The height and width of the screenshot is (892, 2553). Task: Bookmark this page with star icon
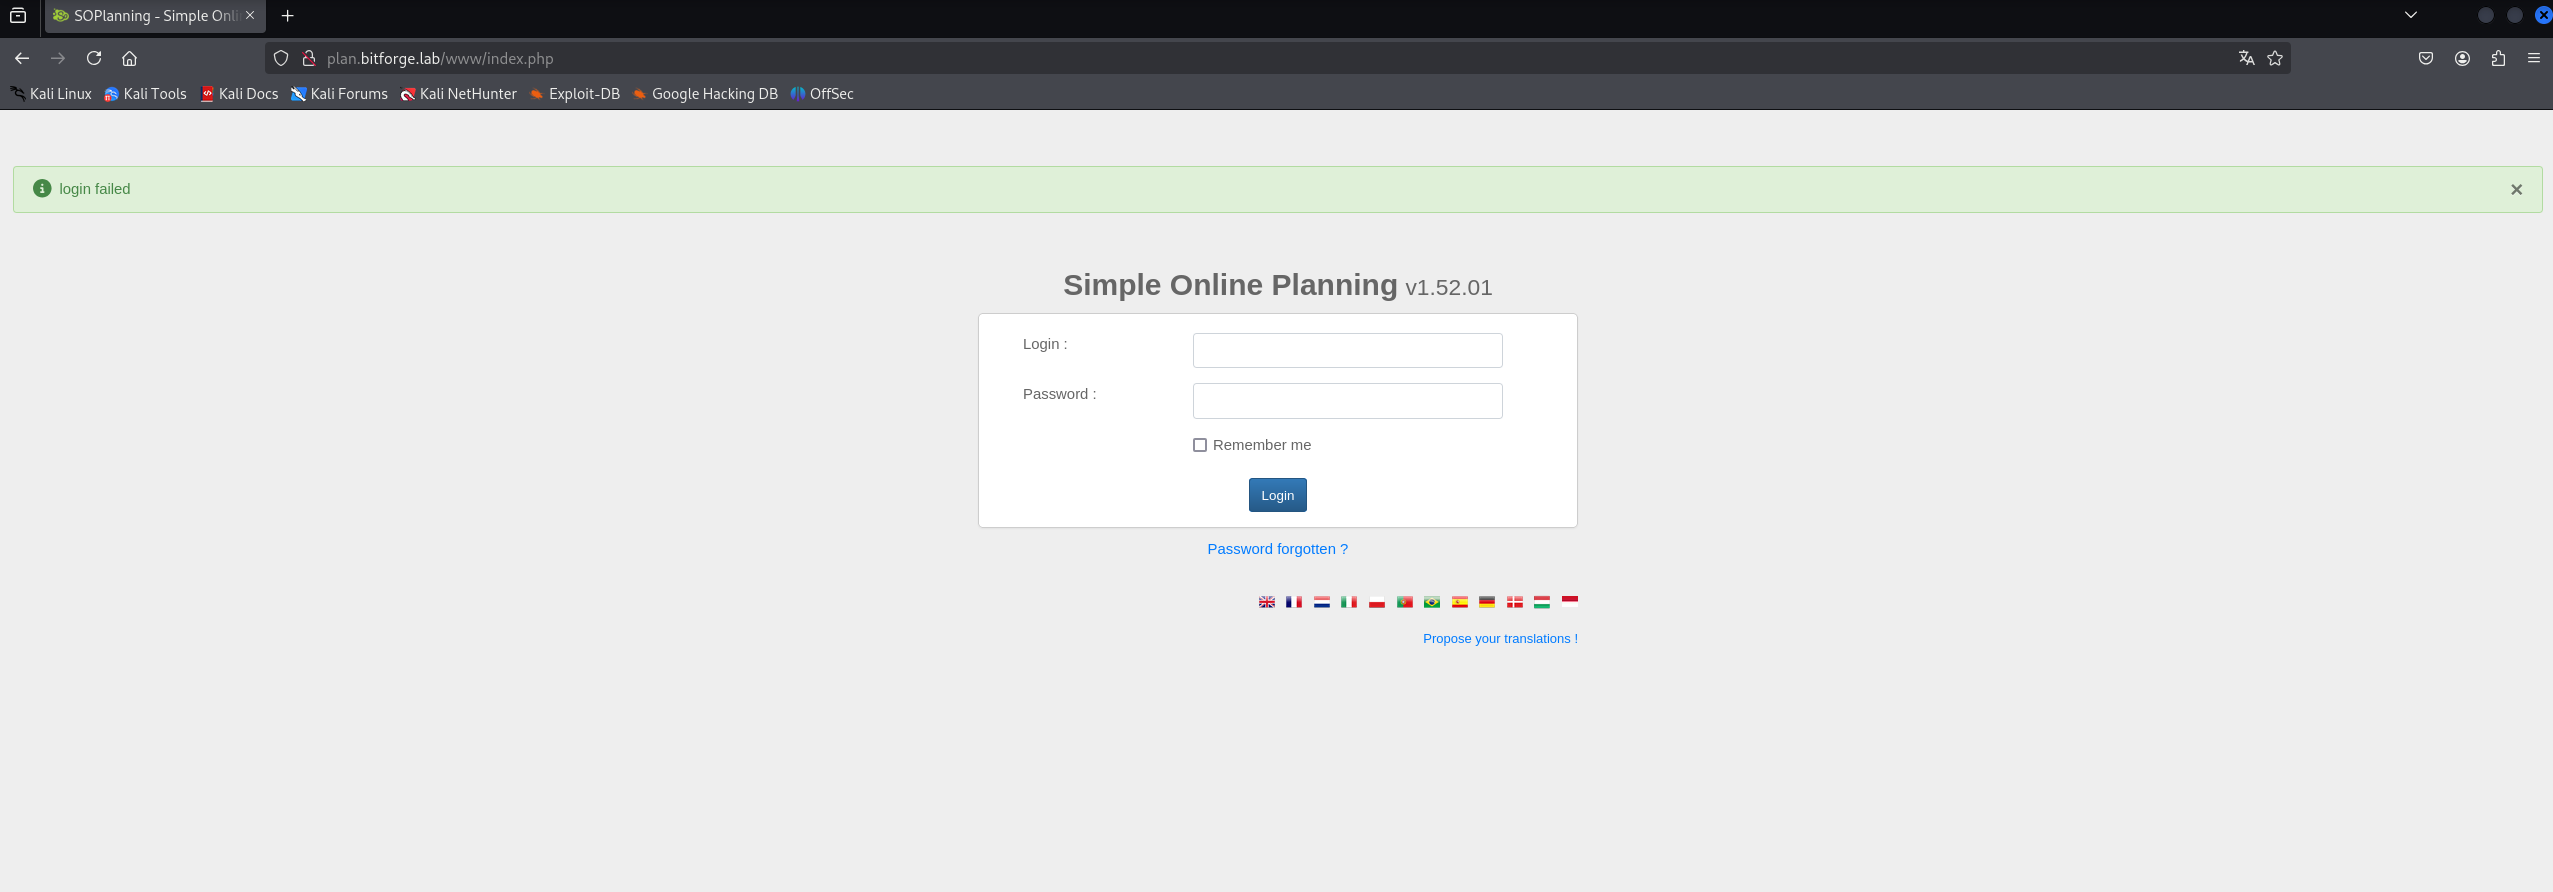(x=2275, y=58)
